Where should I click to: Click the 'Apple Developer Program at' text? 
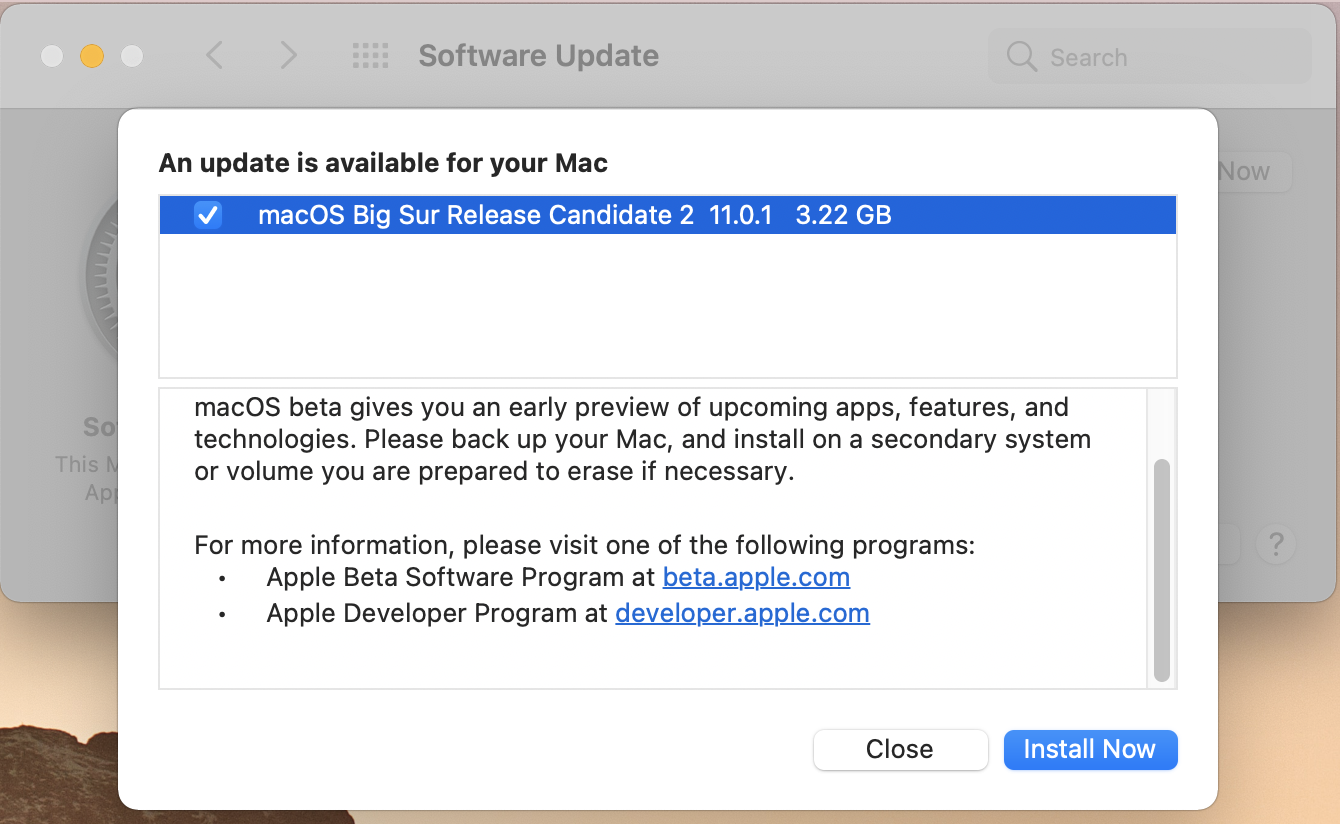437,613
